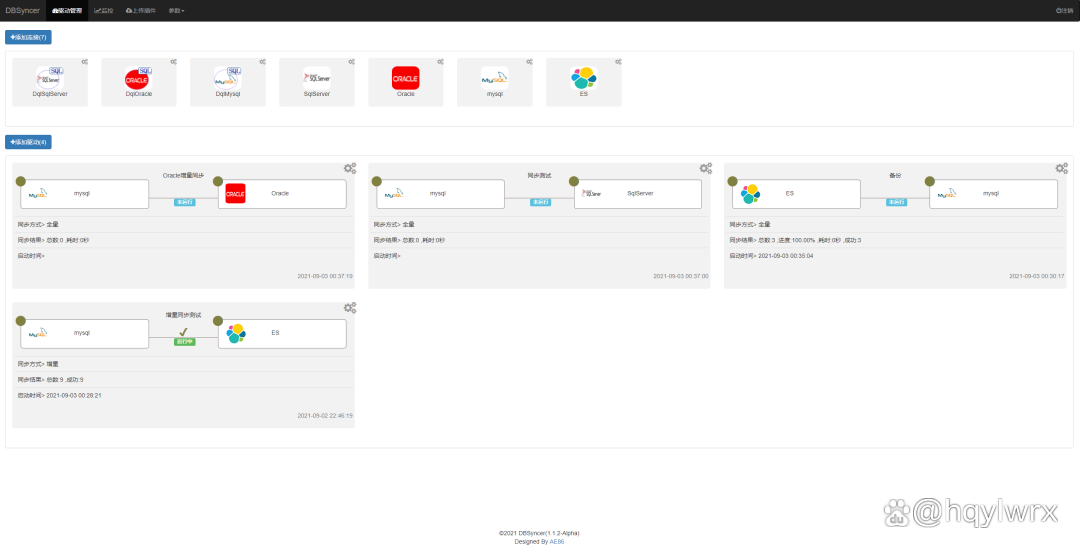The width and height of the screenshot is (1080, 550).
Task: Click the 未运行 status badge in 备份
Action: 895,202
